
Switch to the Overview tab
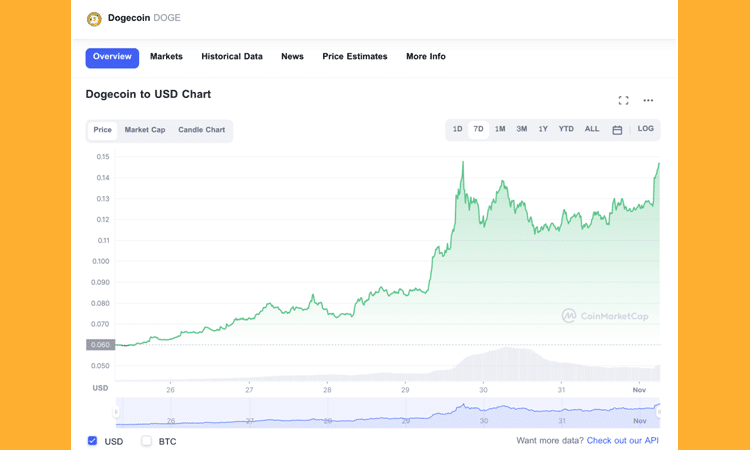tap(112, 58)
